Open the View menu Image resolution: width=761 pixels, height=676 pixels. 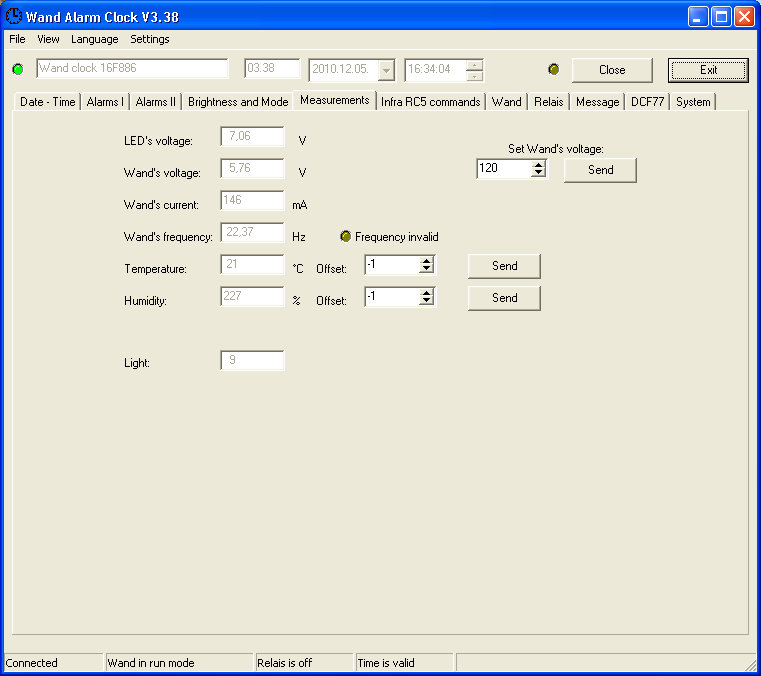point(48,39)
